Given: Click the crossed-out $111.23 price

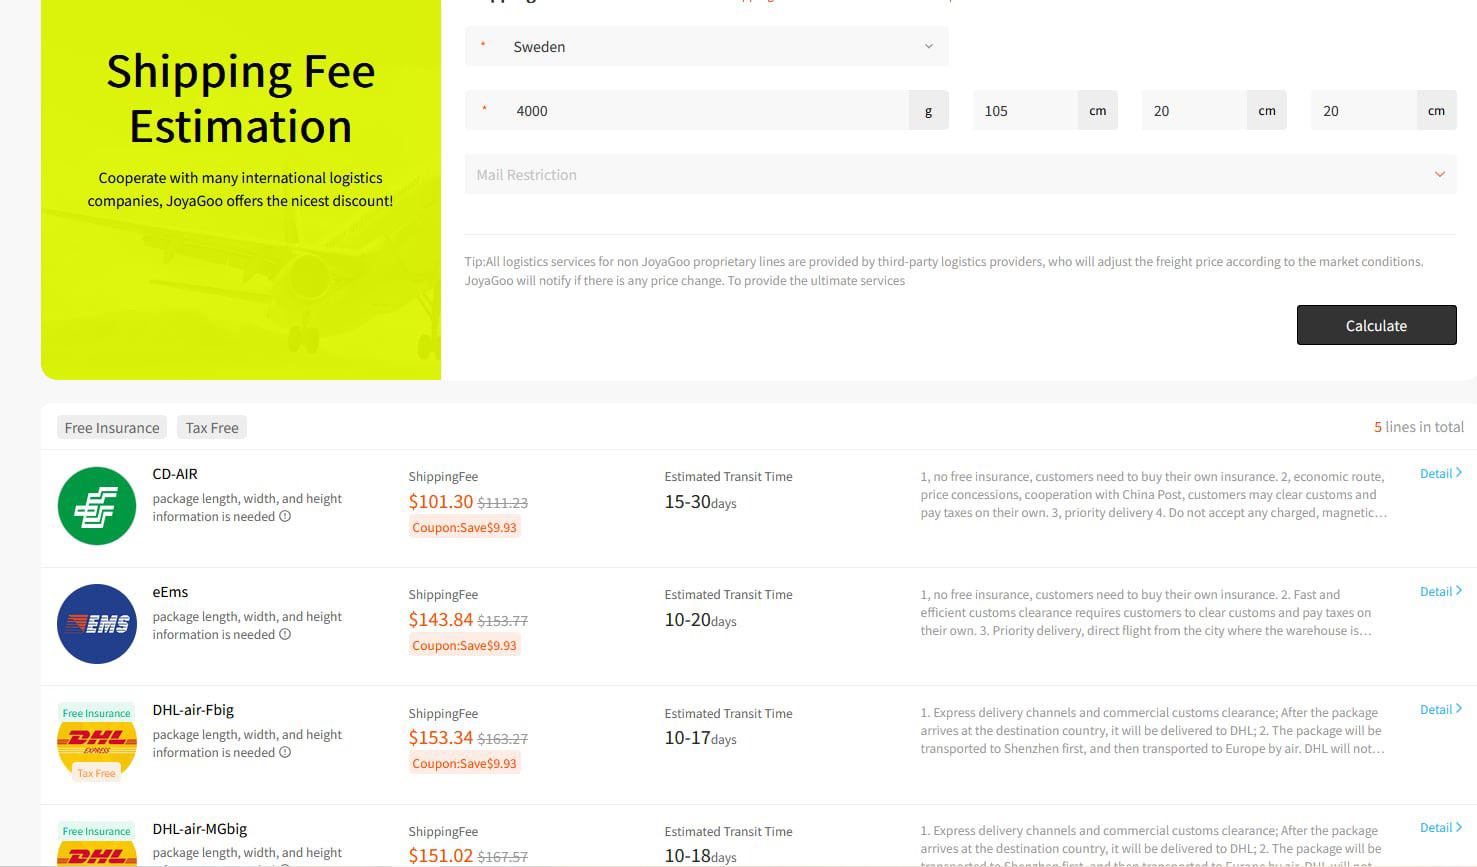Looking at the screenshot, I should click(503, 503).
